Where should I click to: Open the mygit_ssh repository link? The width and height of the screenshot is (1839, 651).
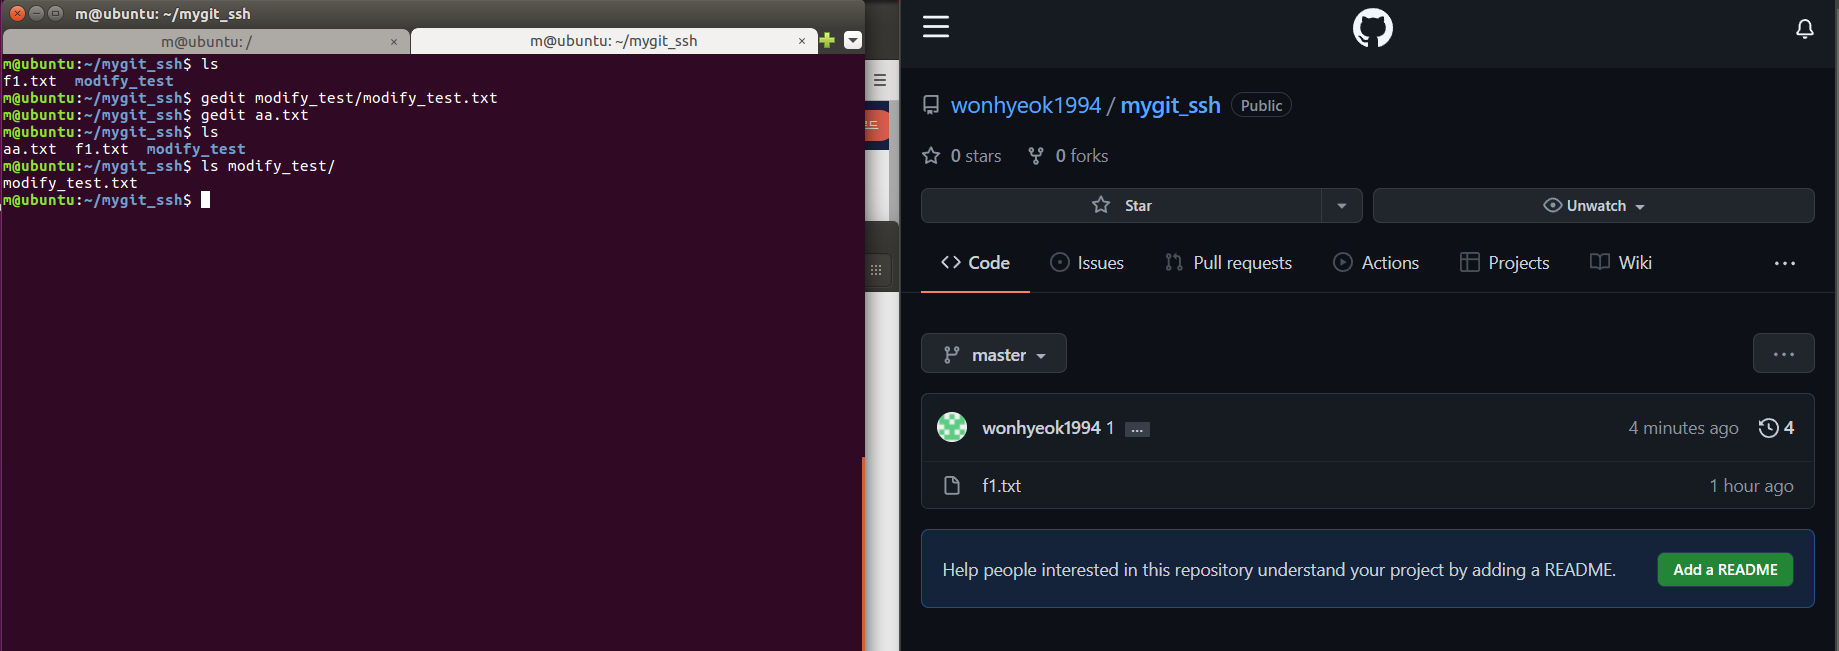pyautogui.click(x=1170, y=105)
